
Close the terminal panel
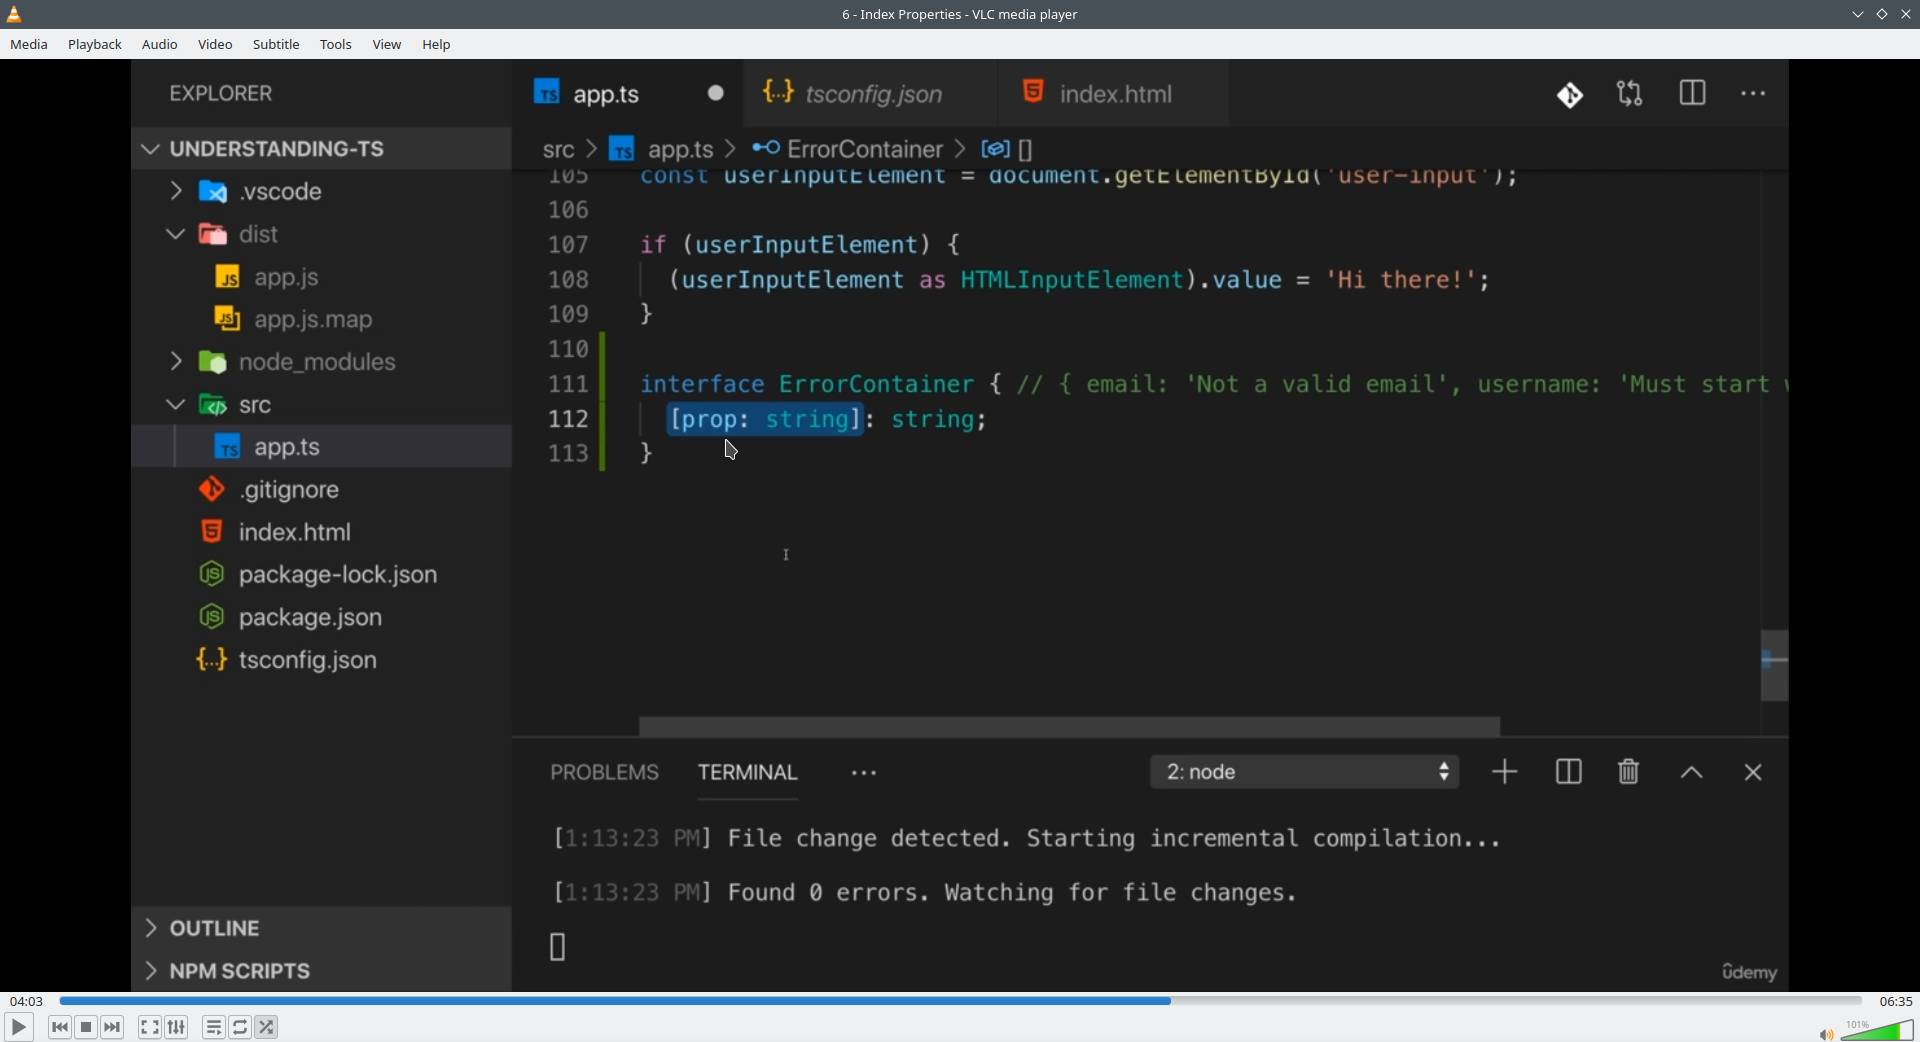point(1752,773)
